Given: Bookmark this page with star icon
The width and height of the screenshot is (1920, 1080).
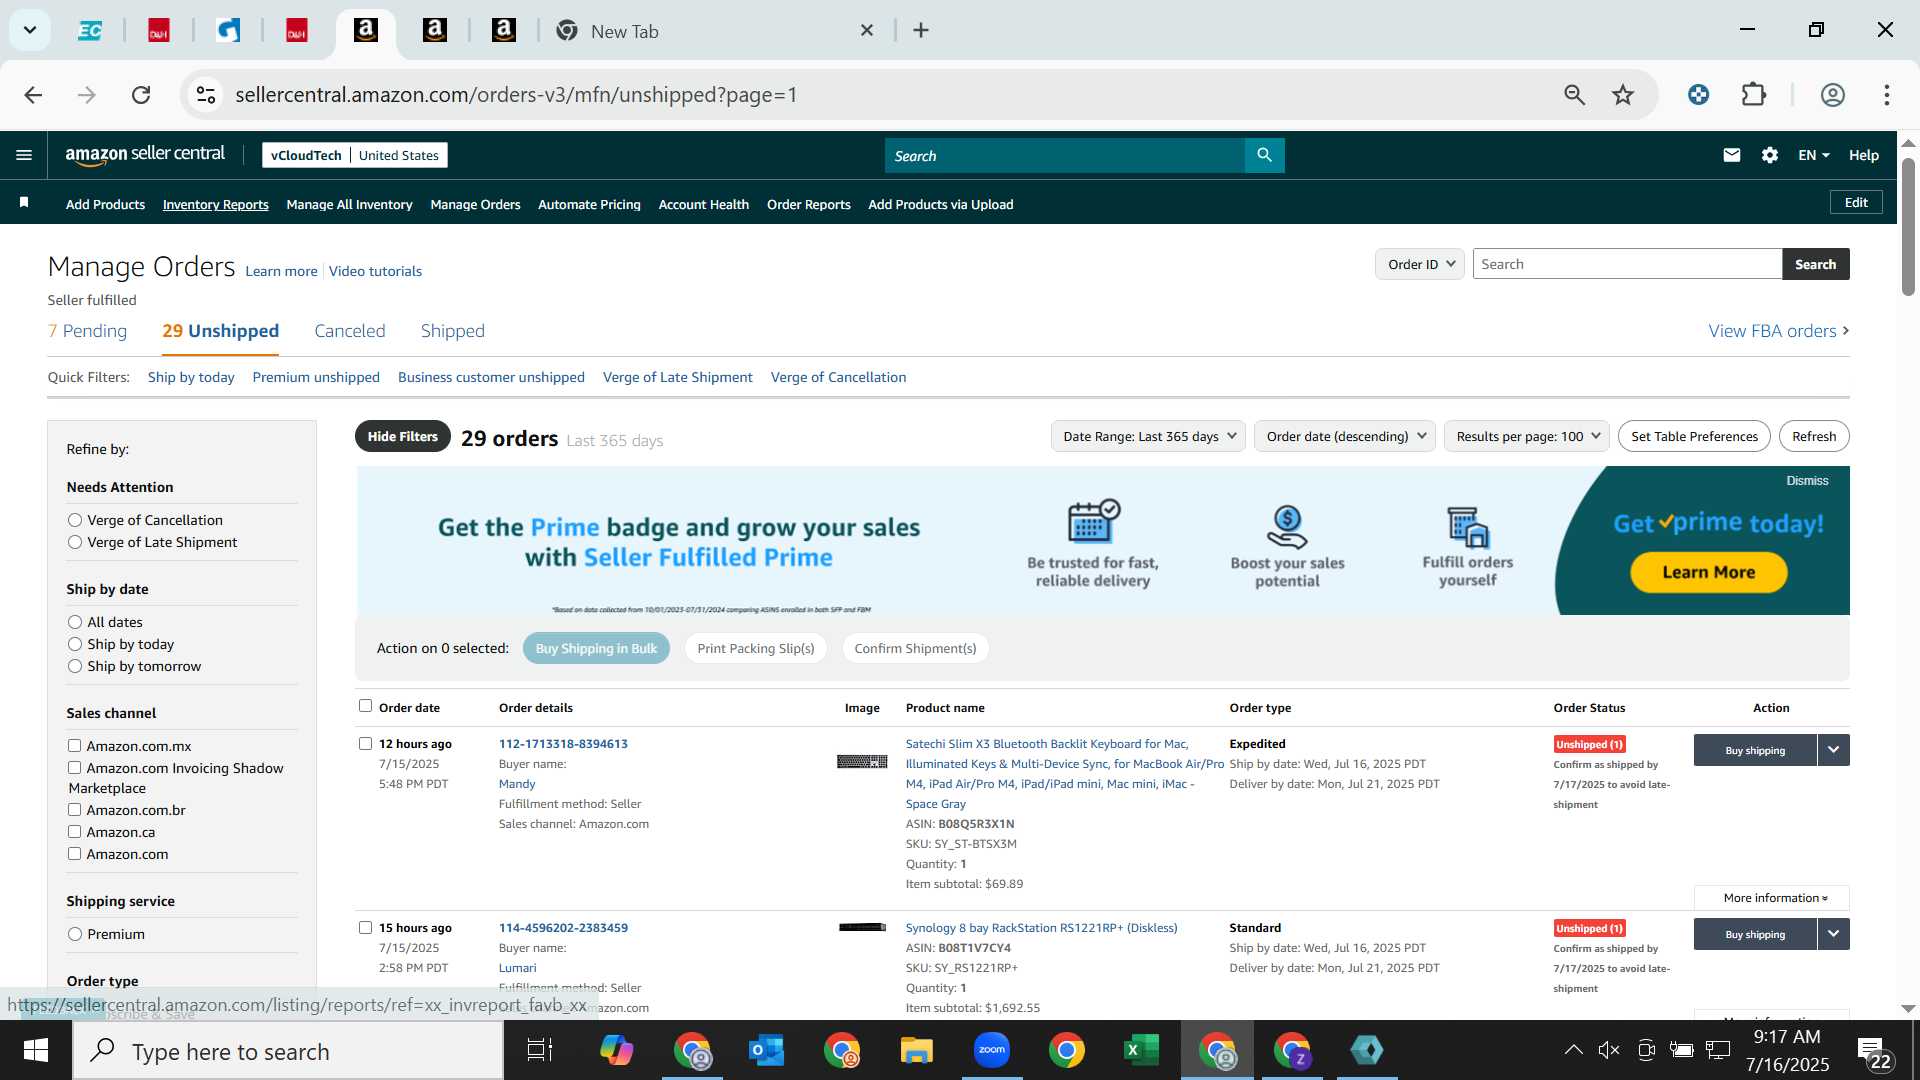Looking at the screenshot, I should (x=1623, y=95).
